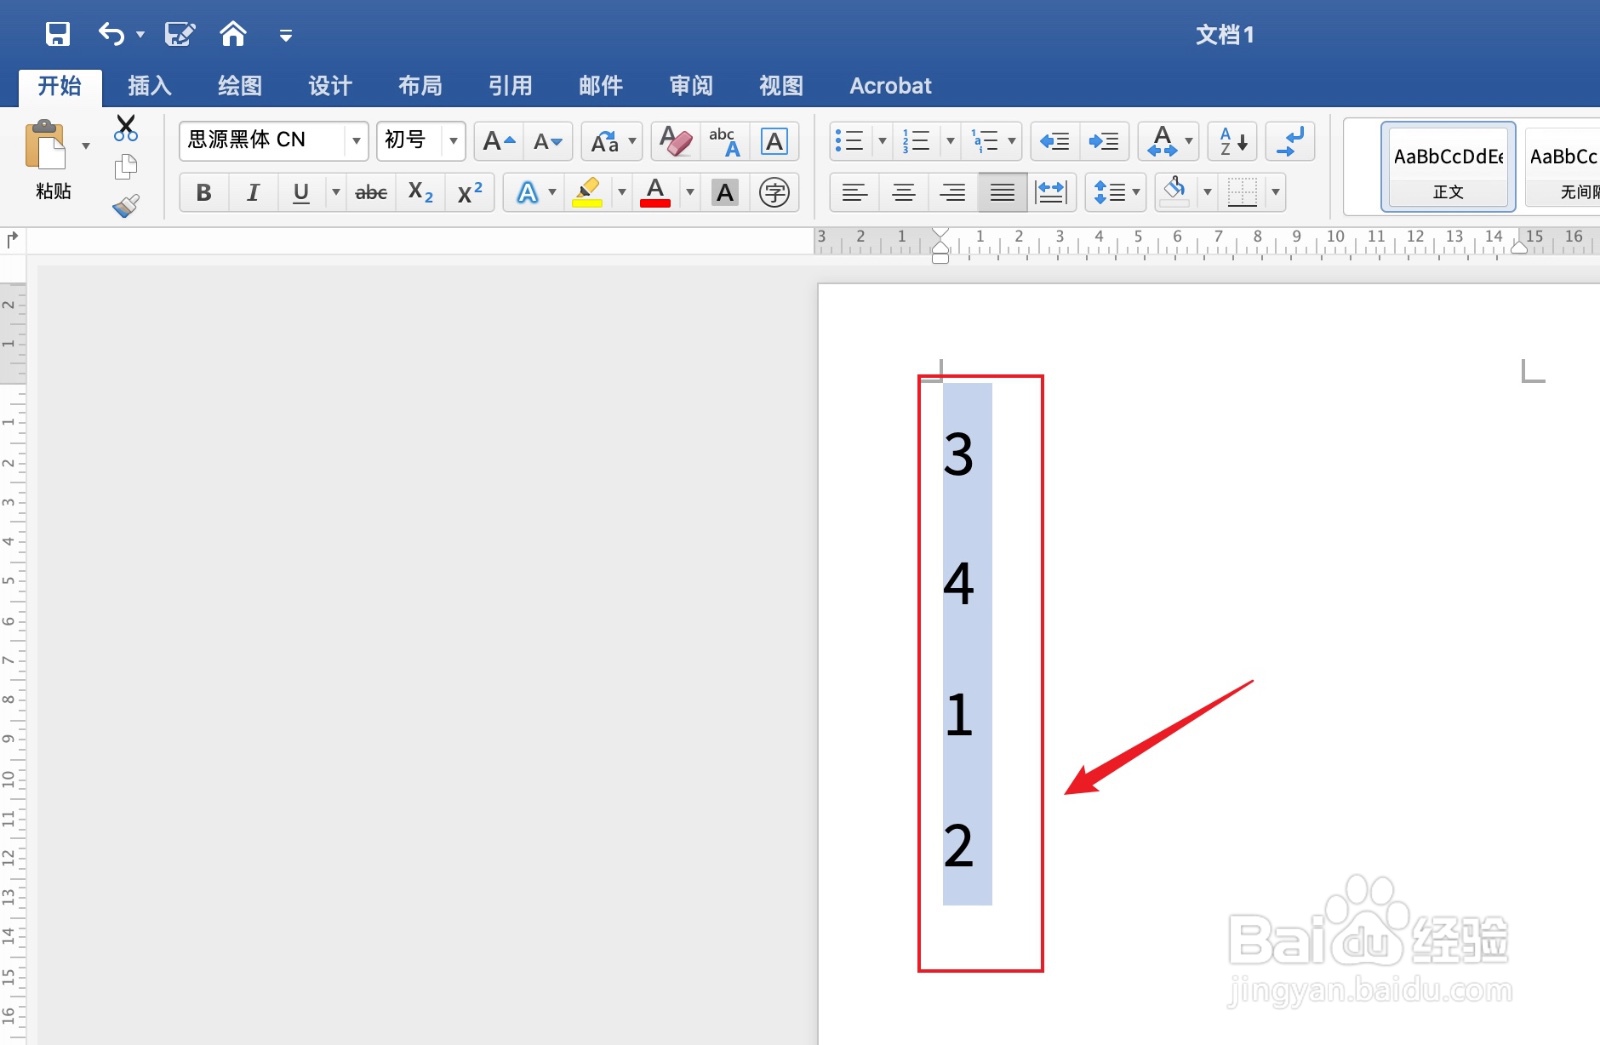Toggle superscript X2 formatting
The width and height of the screenshot is (1600, 1045).
click(470, 192)
